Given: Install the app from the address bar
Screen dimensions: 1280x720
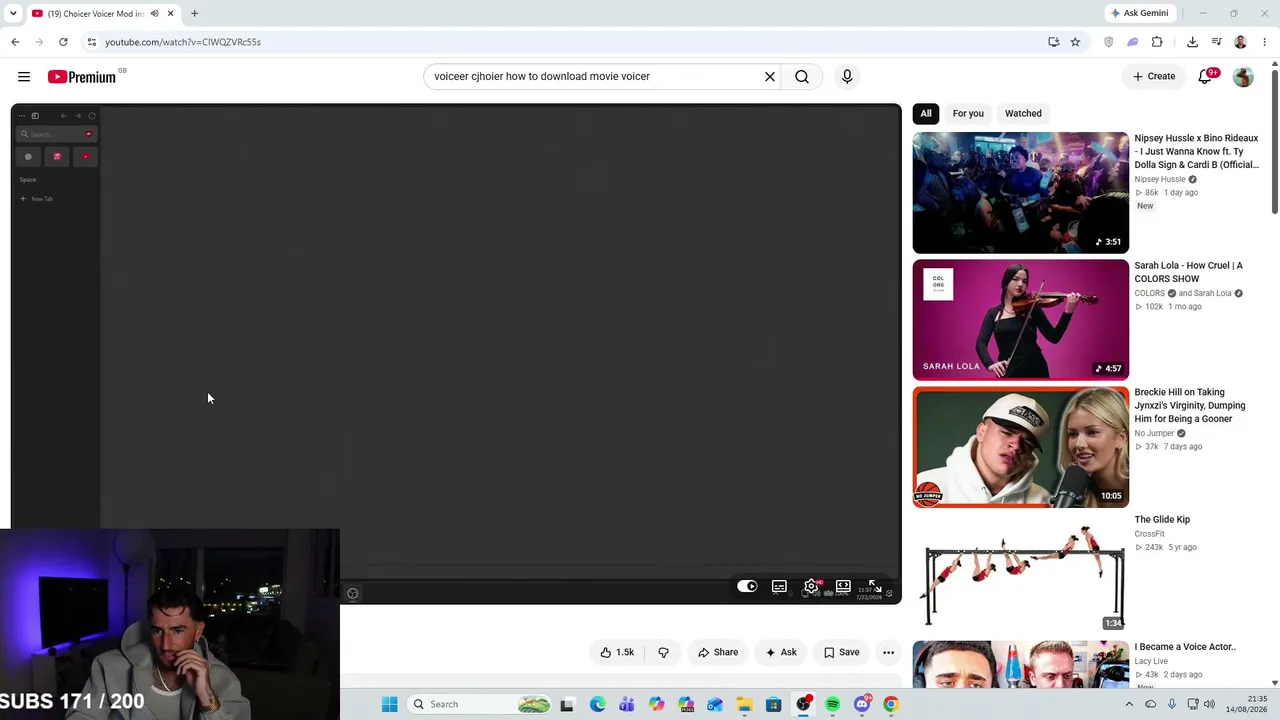Looking at the screenshot, I should pyautogui.click(x=1054, y=42).
